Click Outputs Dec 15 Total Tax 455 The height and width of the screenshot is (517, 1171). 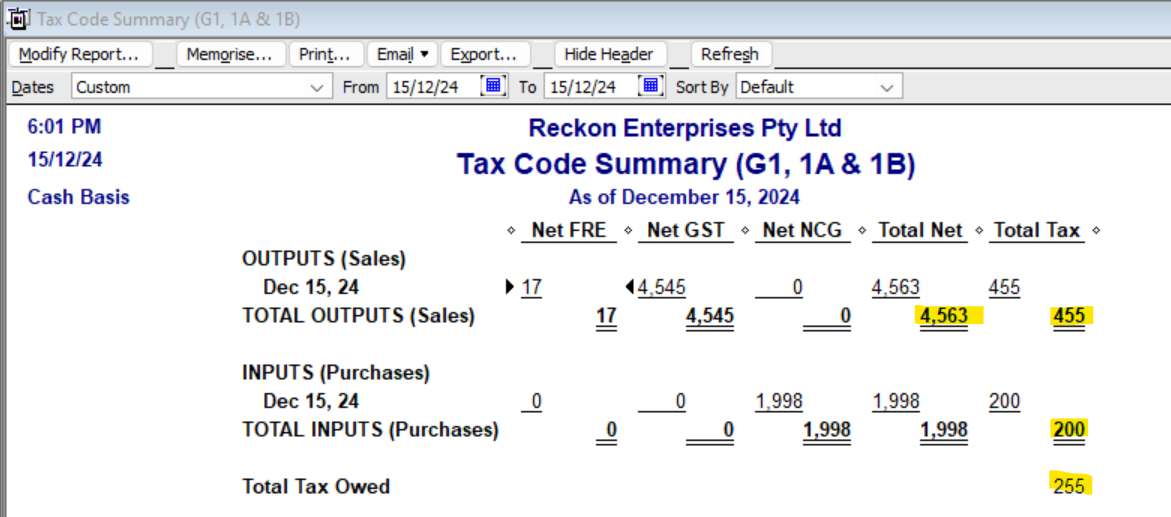tap(1004, 288)
